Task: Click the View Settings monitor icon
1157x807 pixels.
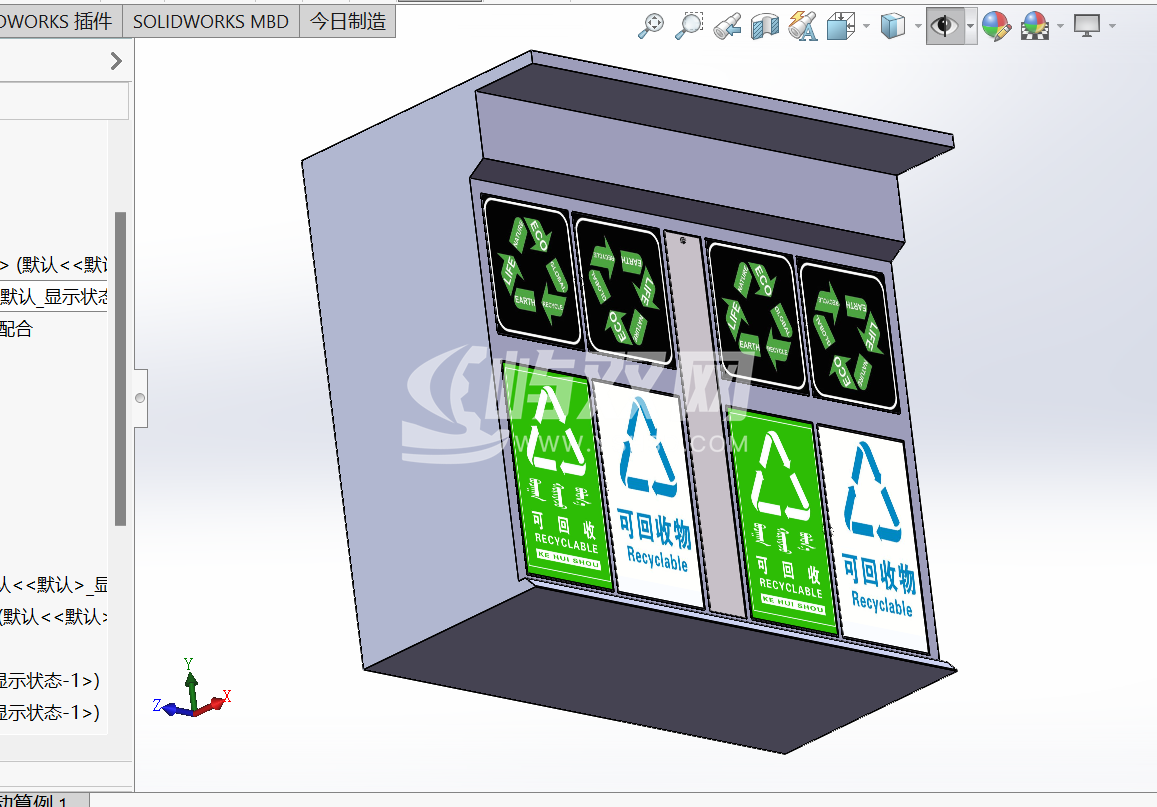Action: click(x=1087, y=26)
